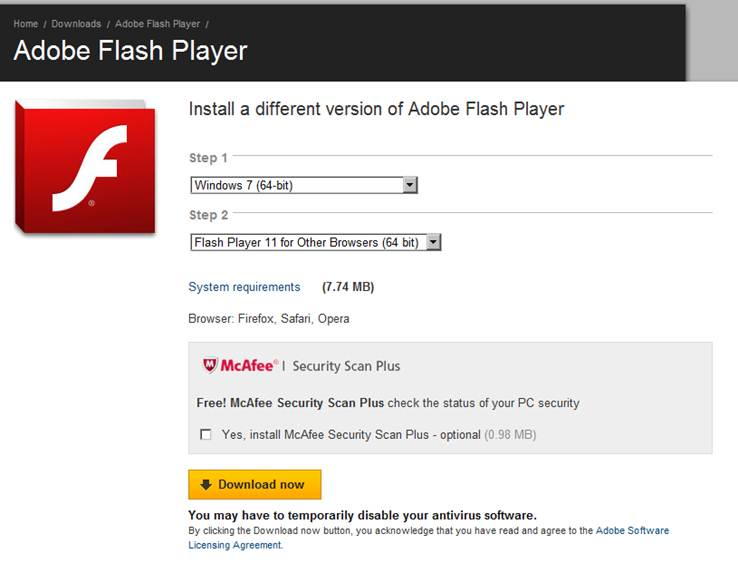This screenshot has height=563, width=738.
Task: Click the Adobe Flash Player page title
Action: pyautogui.click(x=130, y=50)
